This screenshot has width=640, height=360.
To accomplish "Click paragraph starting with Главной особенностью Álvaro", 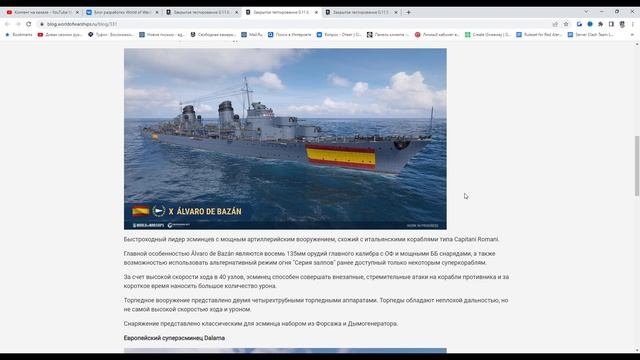I will 309,258.
